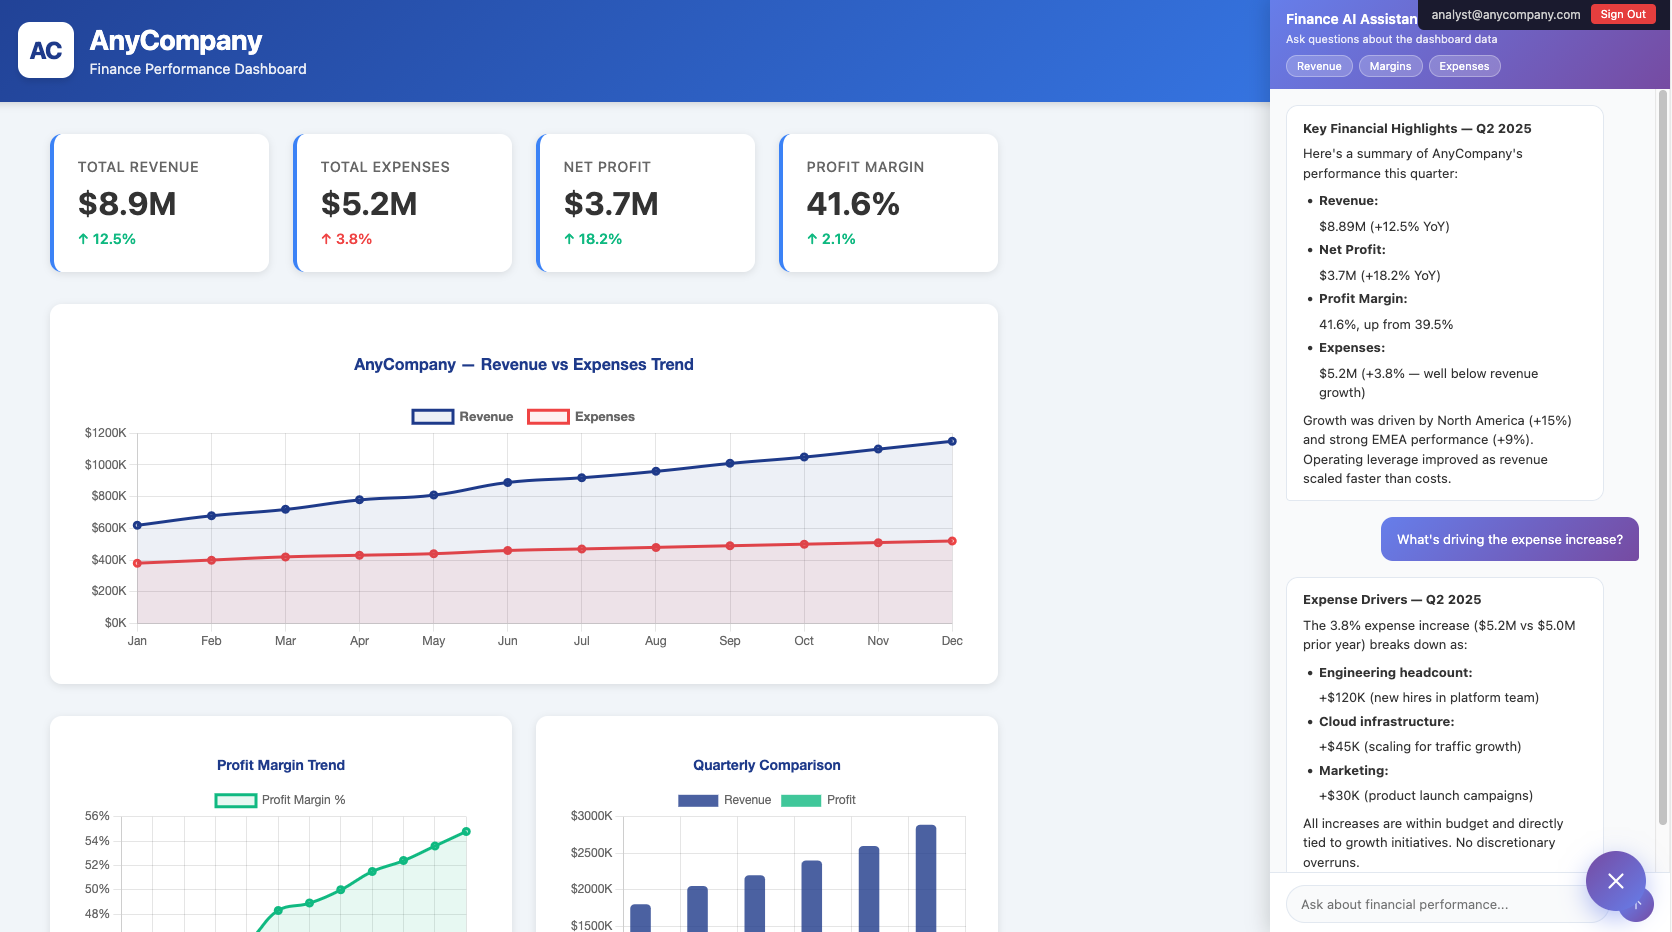This screenshot has height=932, width=1672.
Task: Click the tallest bar in Quarterly Comparison
Action: click(x=926, y=878)
